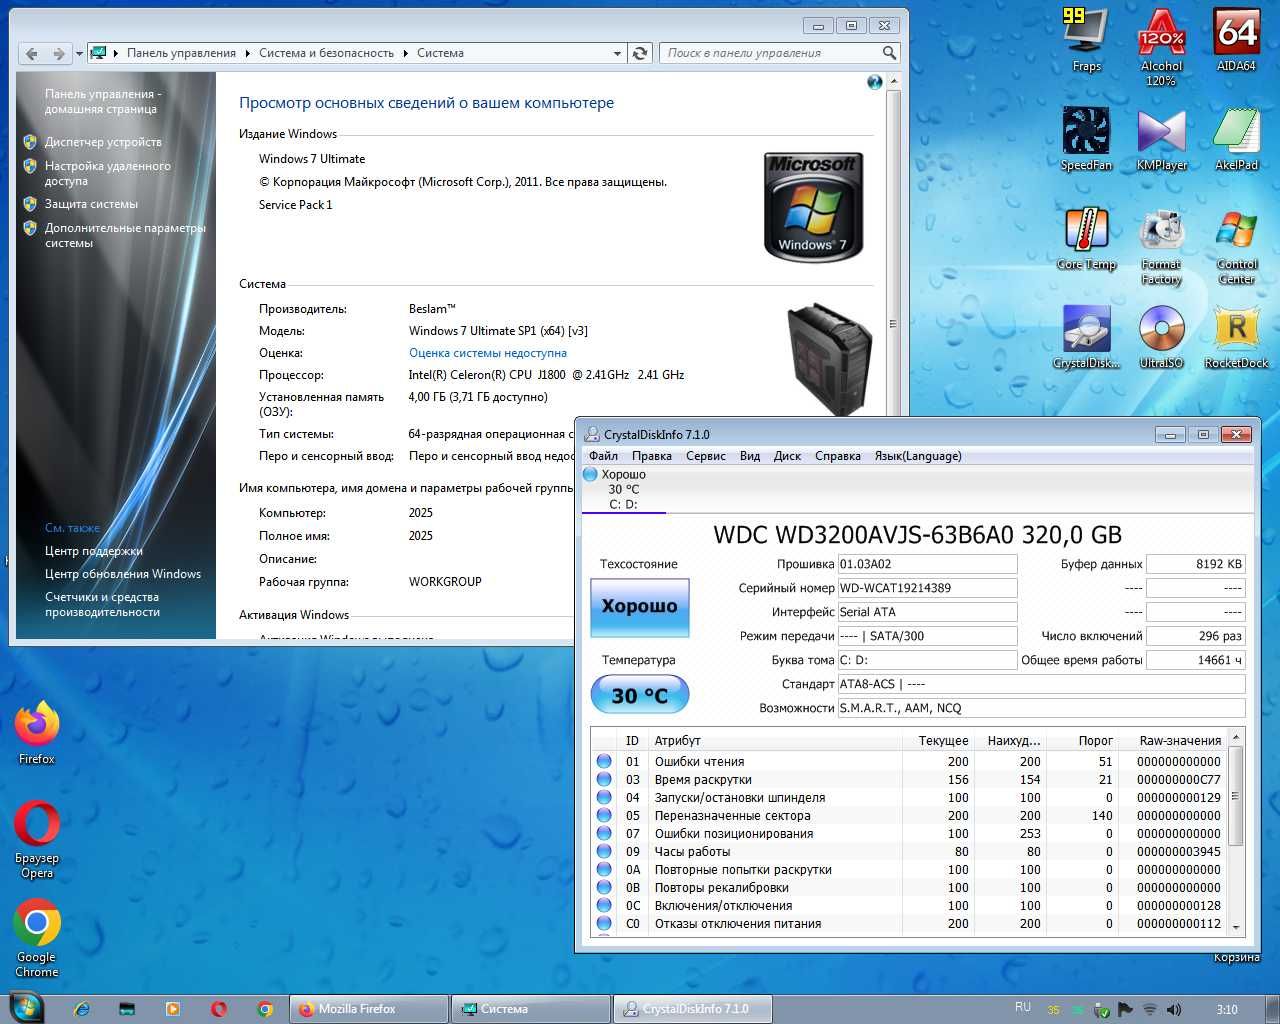
Task: Open the CrystalDiskInfo desktop shortcut
Action: [x=1086, y=337]
